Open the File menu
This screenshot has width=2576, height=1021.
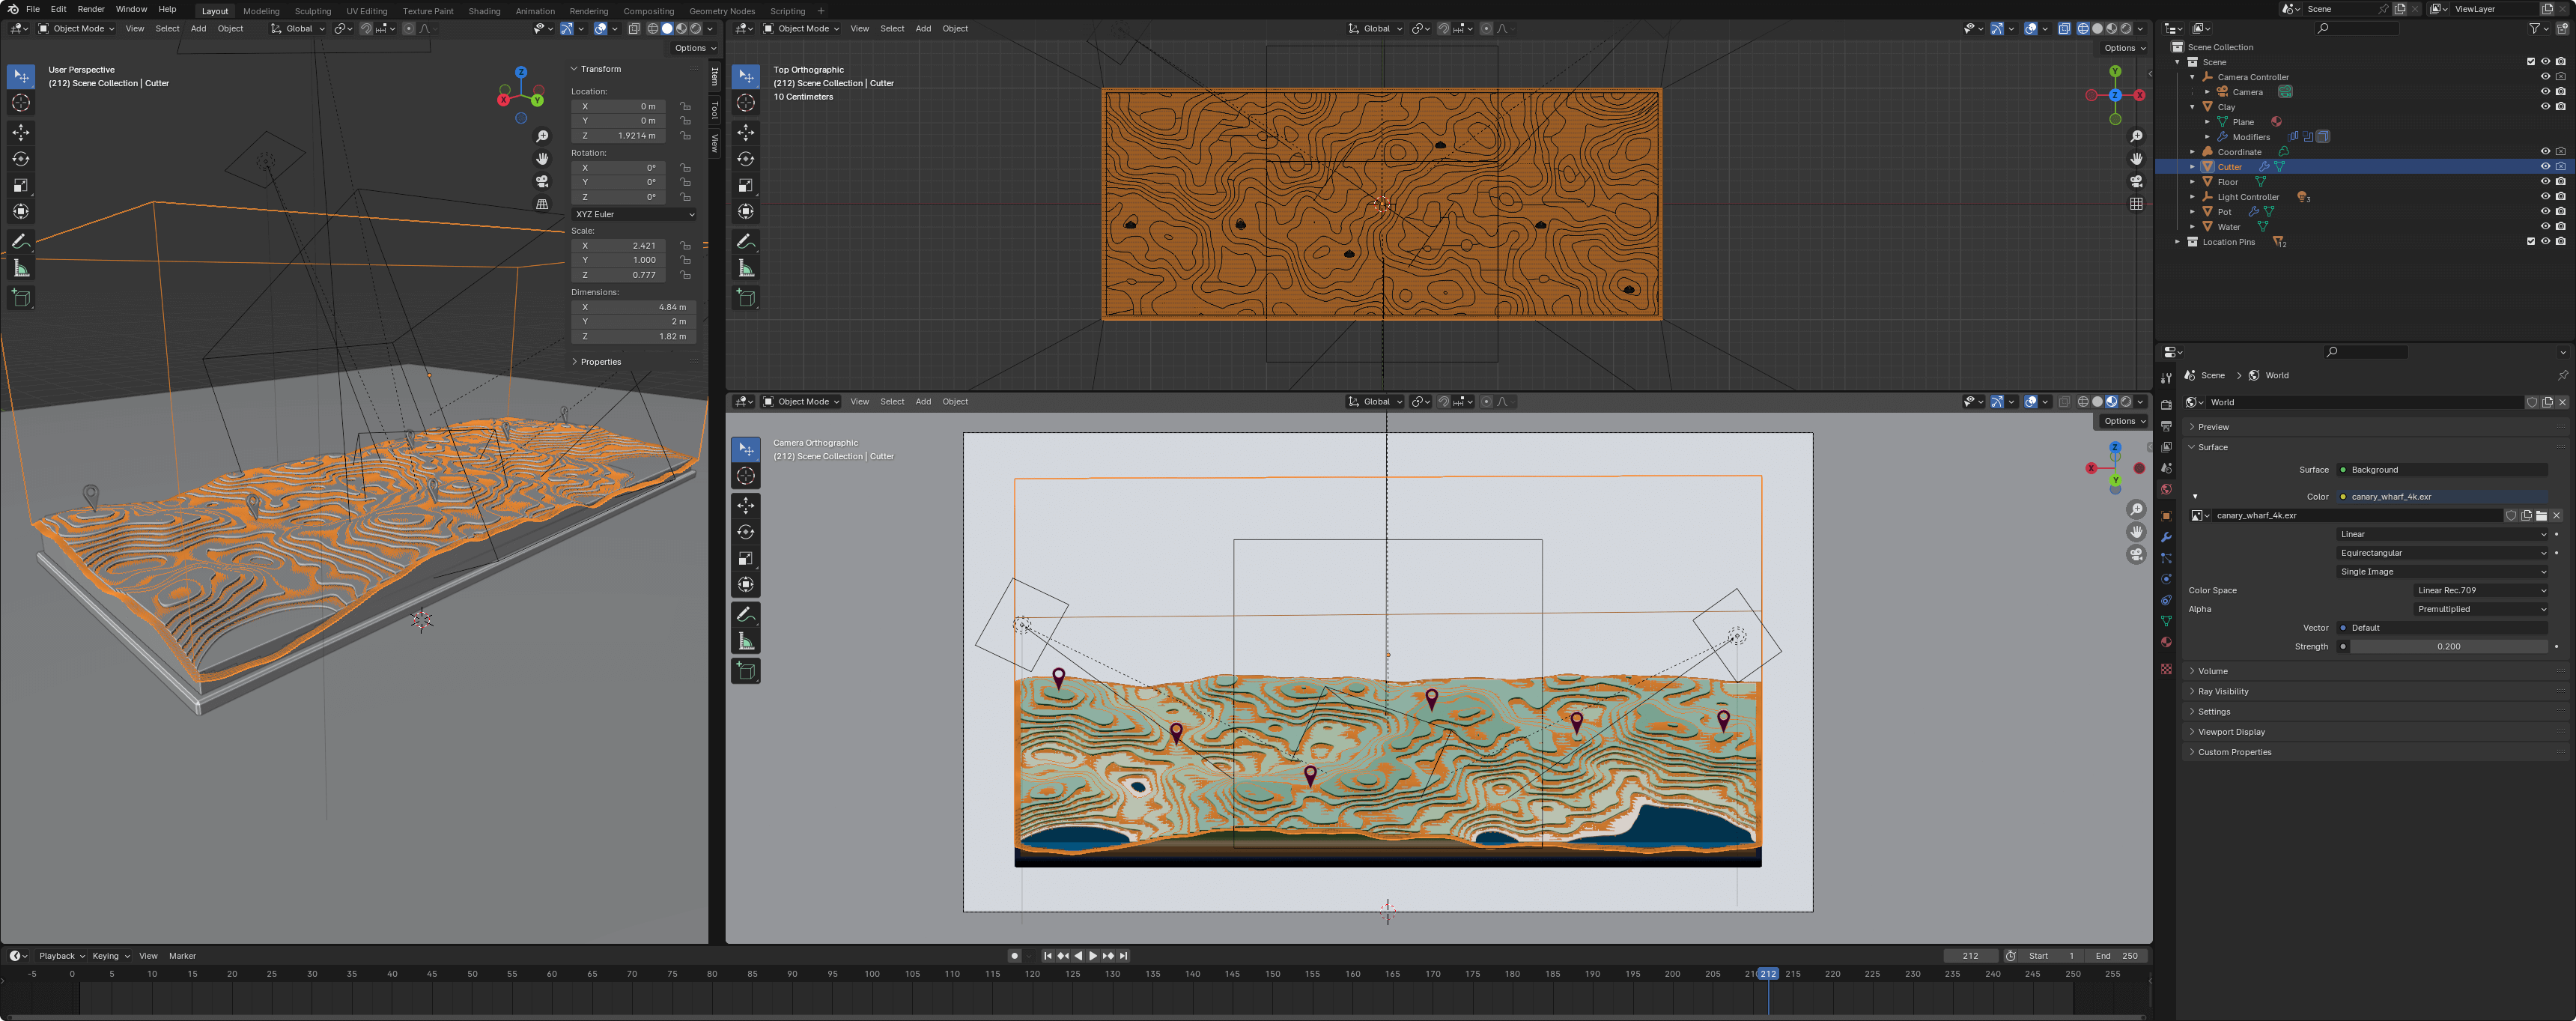(x=33, y=9)
